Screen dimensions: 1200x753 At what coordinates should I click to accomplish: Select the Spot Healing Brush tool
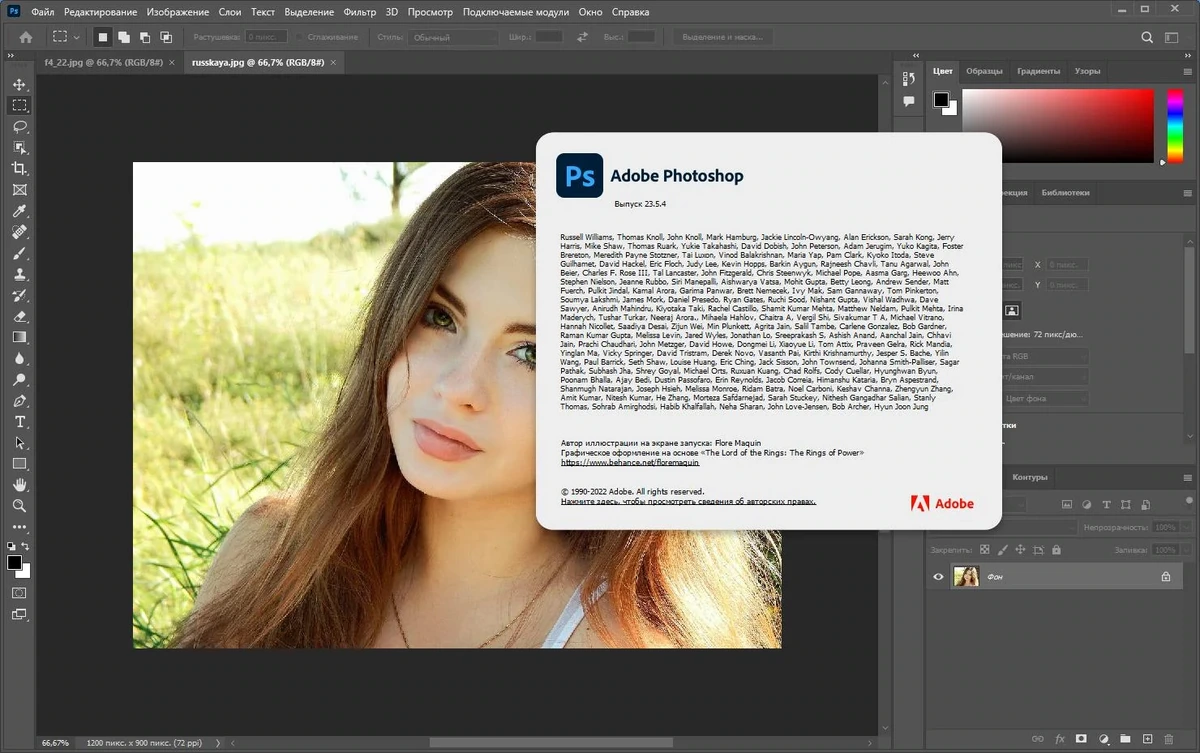pyautogui.click(x=19, y=232)
